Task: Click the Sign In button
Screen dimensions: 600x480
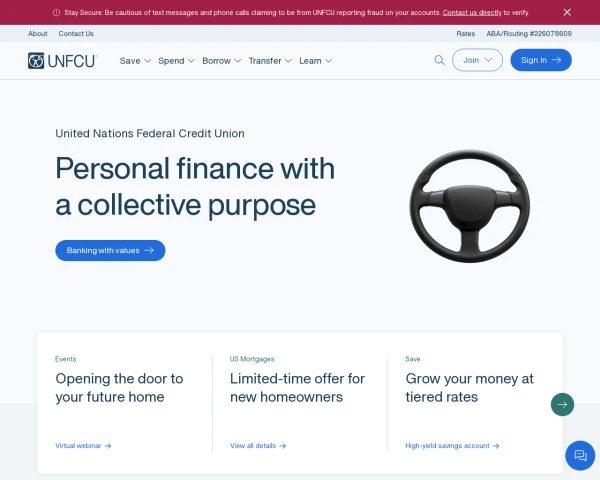Action: [541, 60]
